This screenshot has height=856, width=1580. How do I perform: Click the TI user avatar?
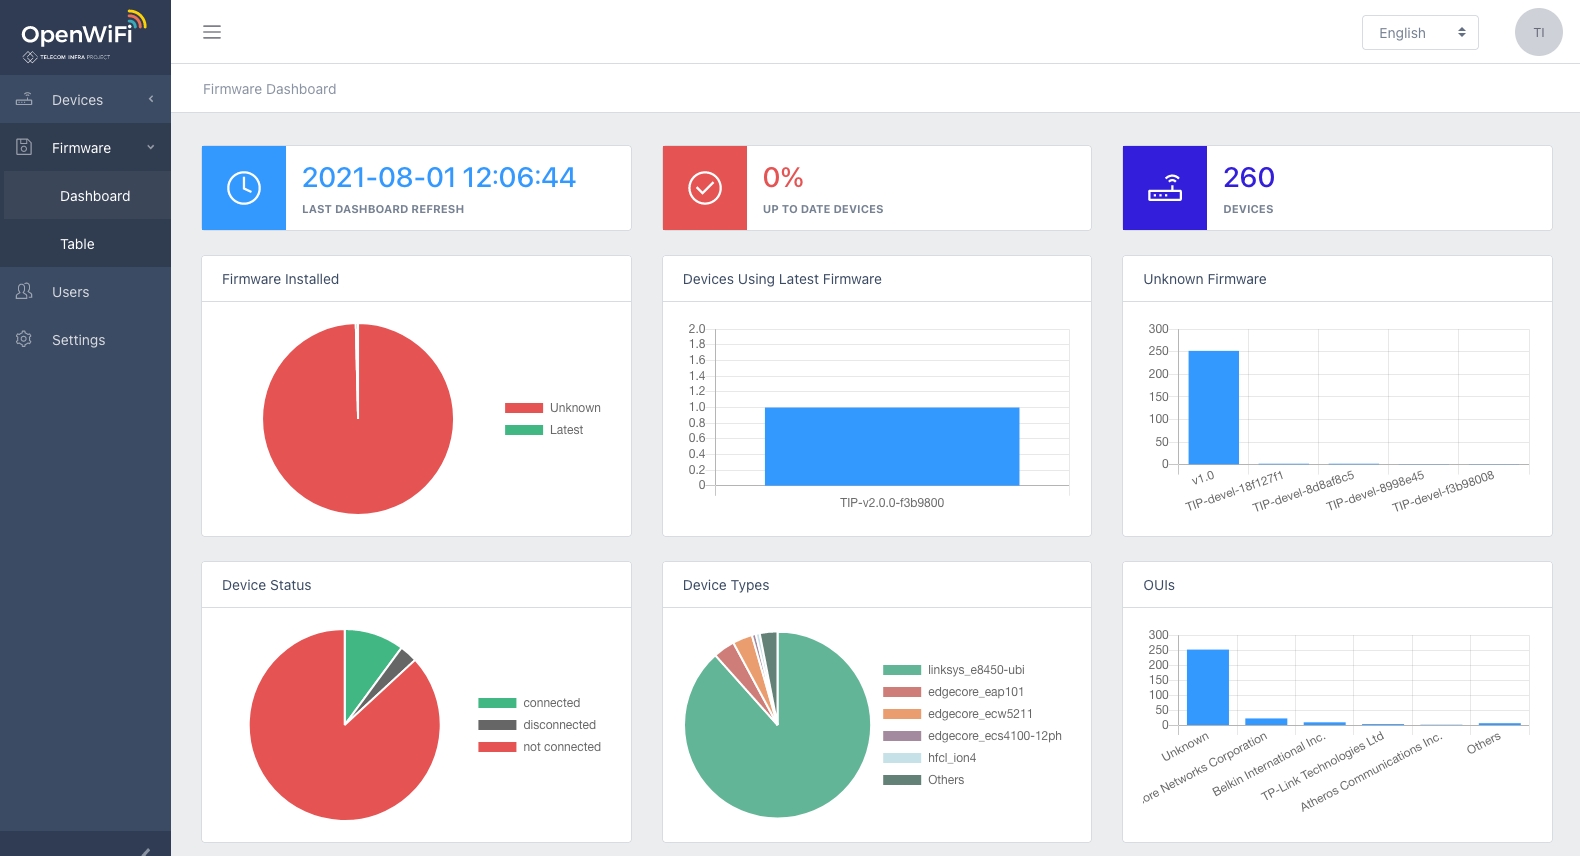point(1538,32)
